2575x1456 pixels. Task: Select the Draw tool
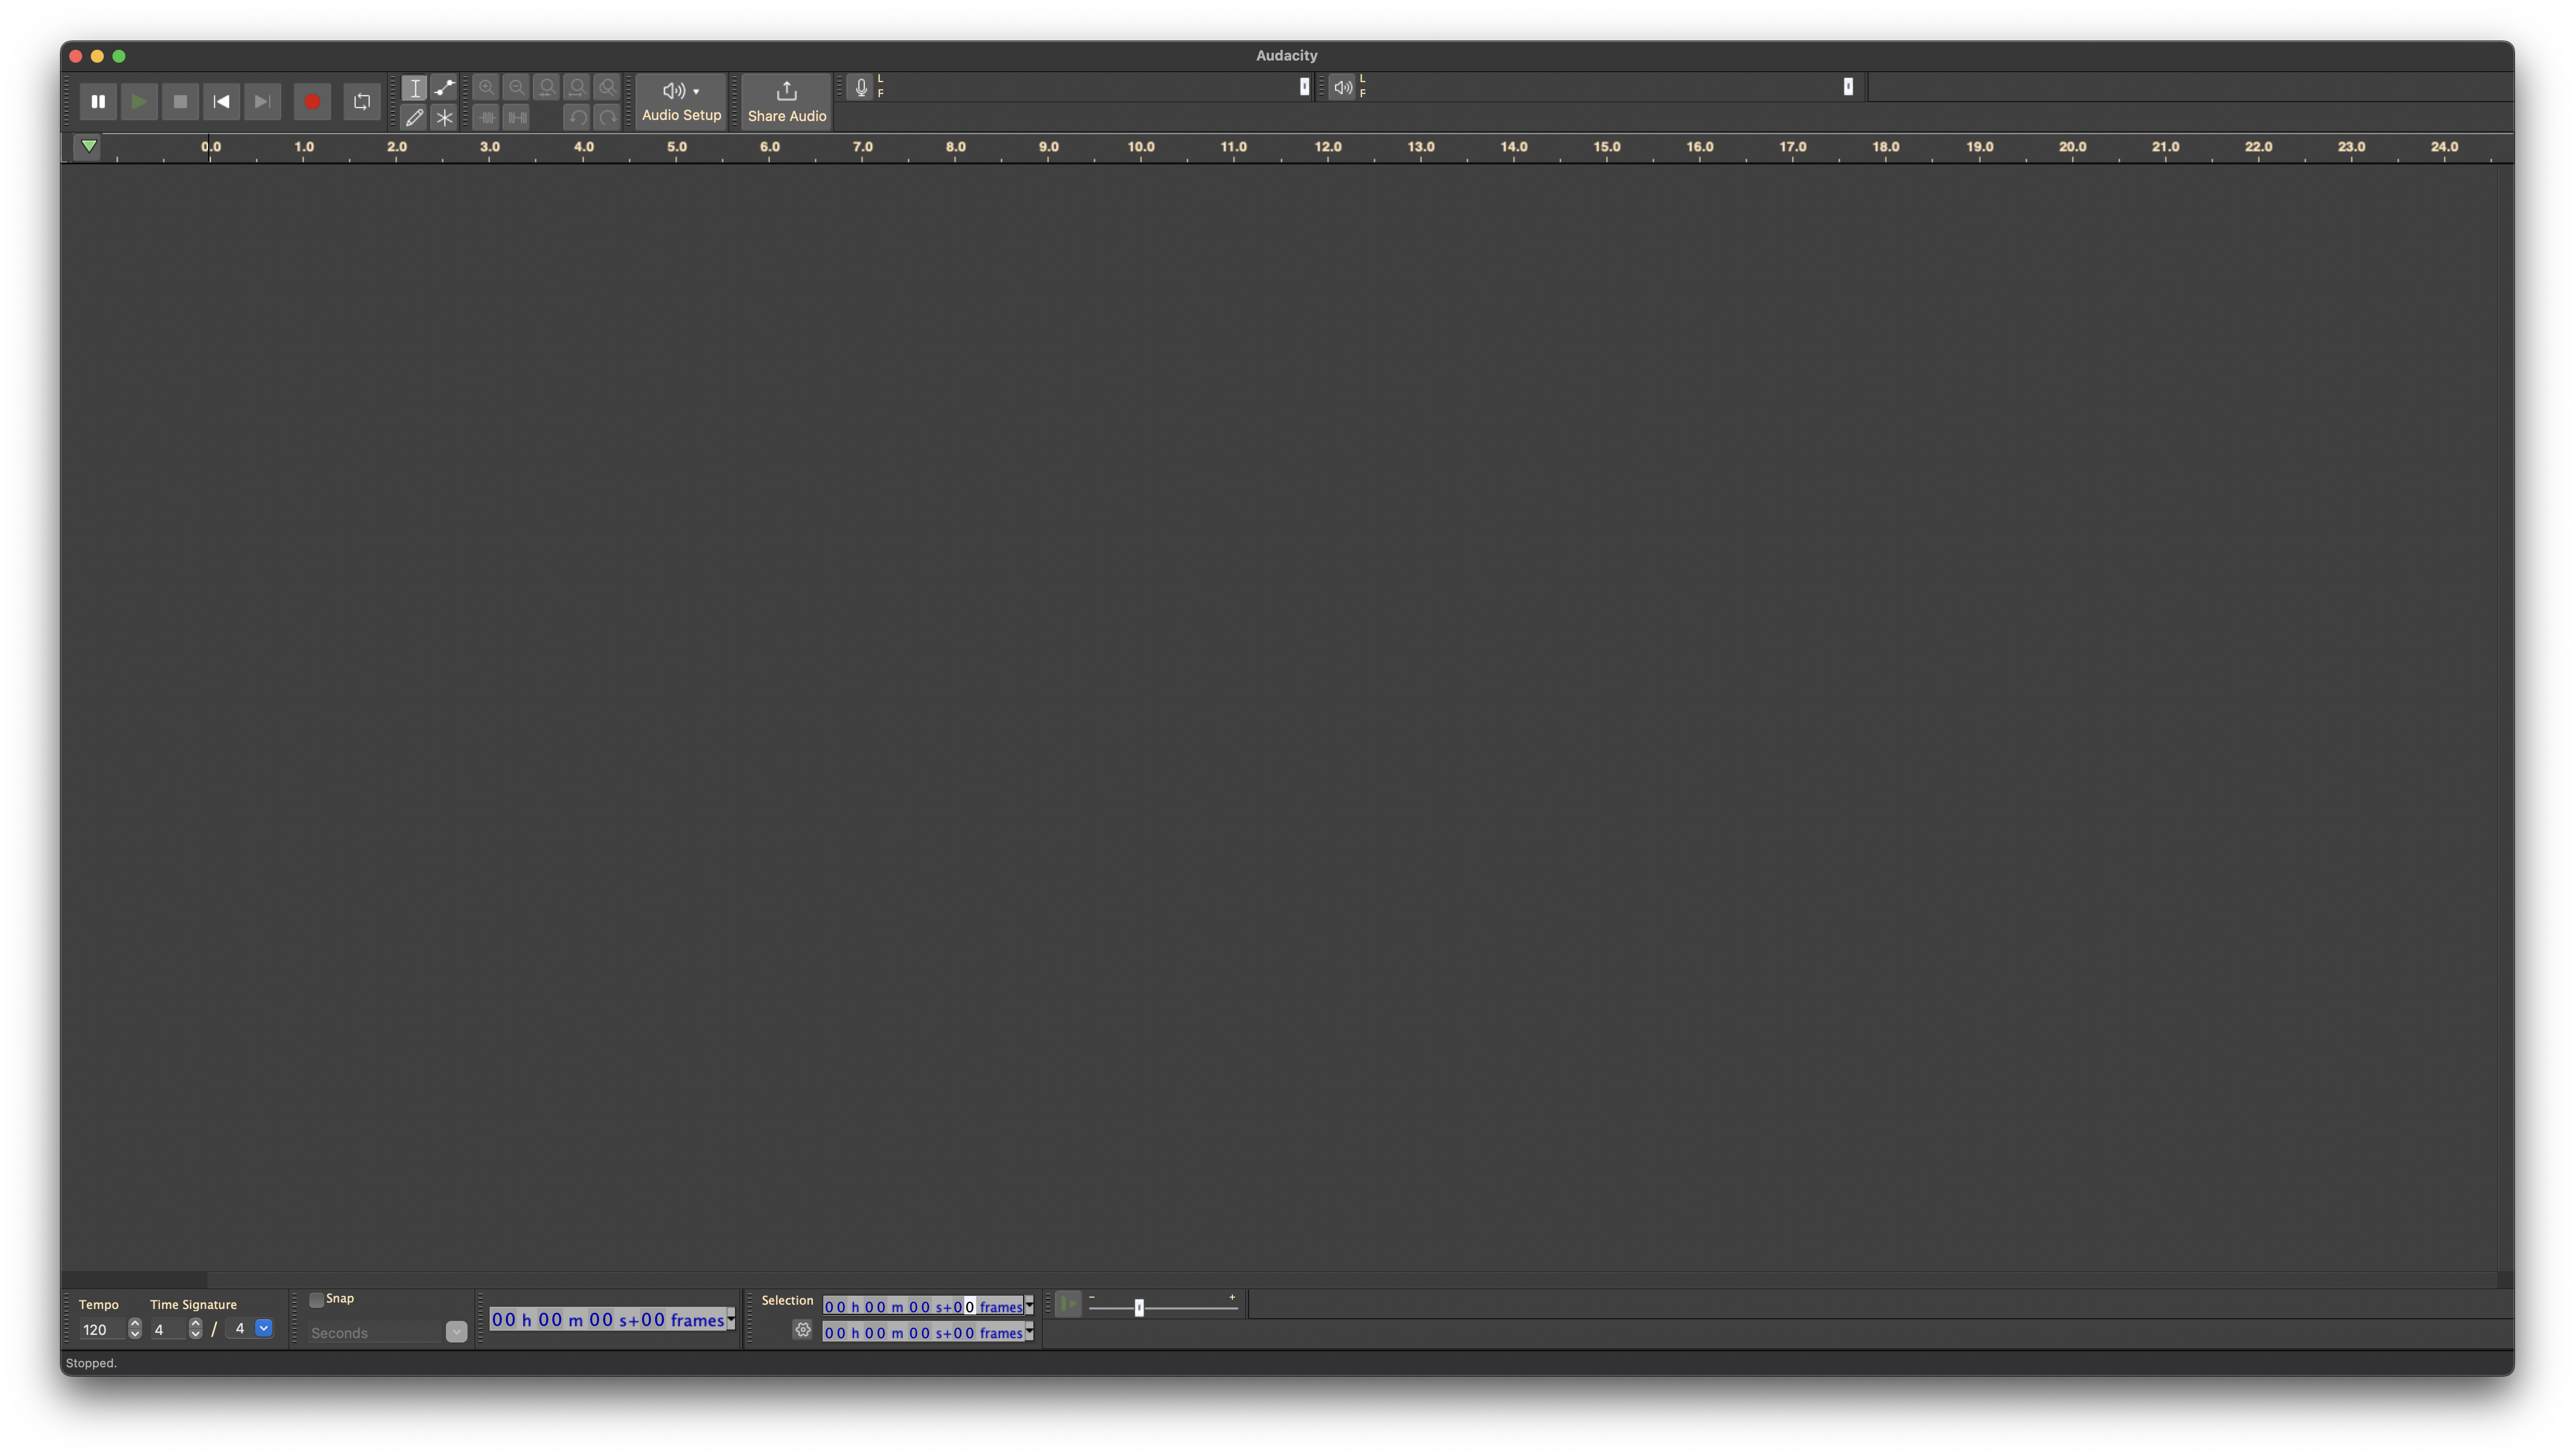pos(416,117)
